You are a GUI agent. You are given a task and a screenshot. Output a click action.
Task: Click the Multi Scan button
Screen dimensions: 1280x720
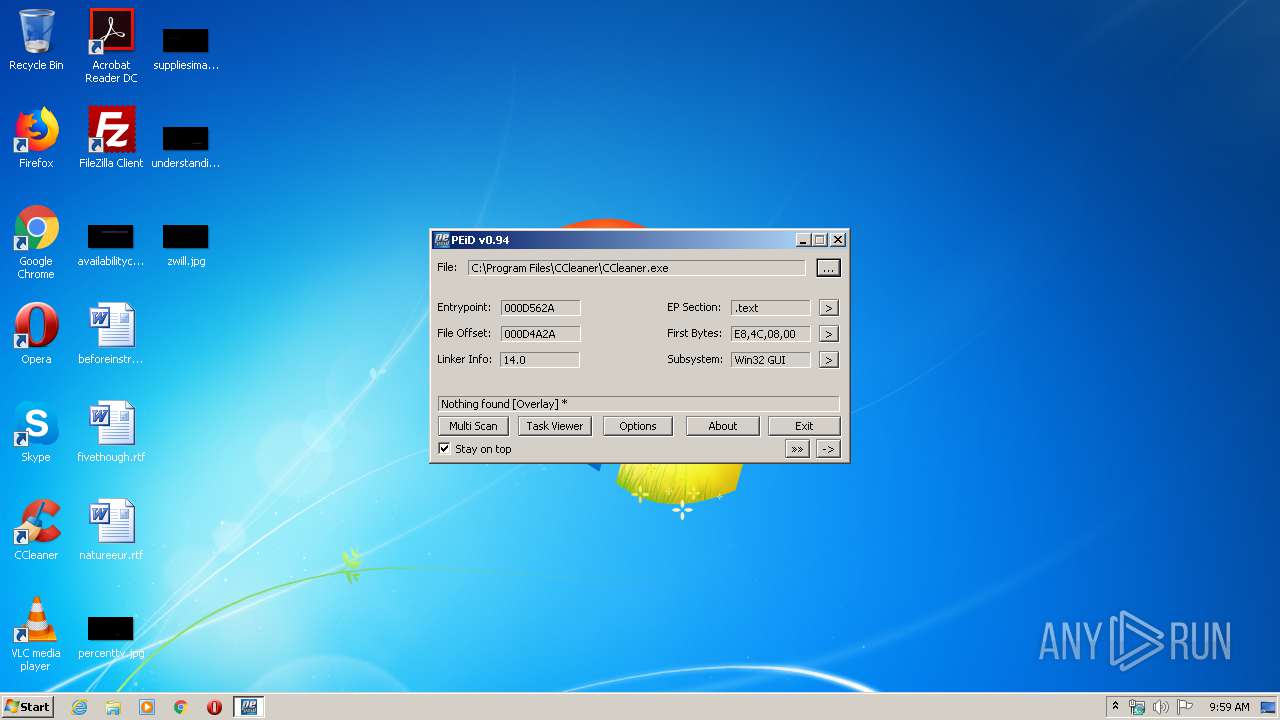(x=473, y=426)
